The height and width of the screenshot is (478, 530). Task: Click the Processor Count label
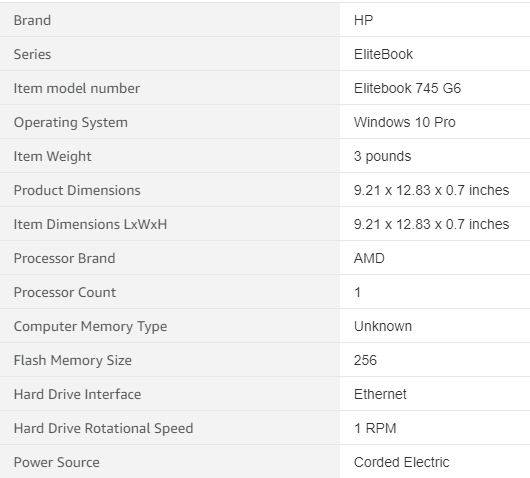coord(65,292)
